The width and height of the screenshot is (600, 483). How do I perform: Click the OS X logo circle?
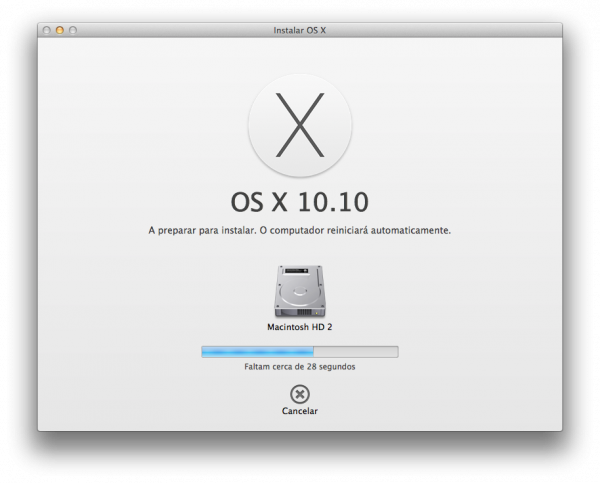(x=300, y=126)
